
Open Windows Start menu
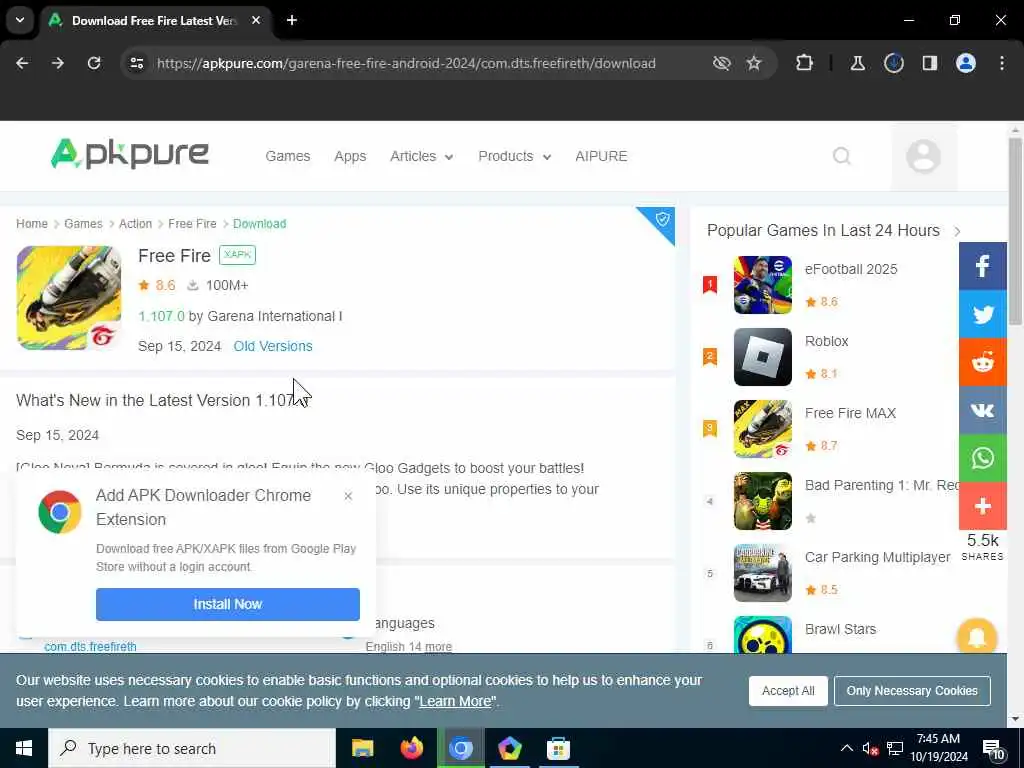(x=24, y=748)
